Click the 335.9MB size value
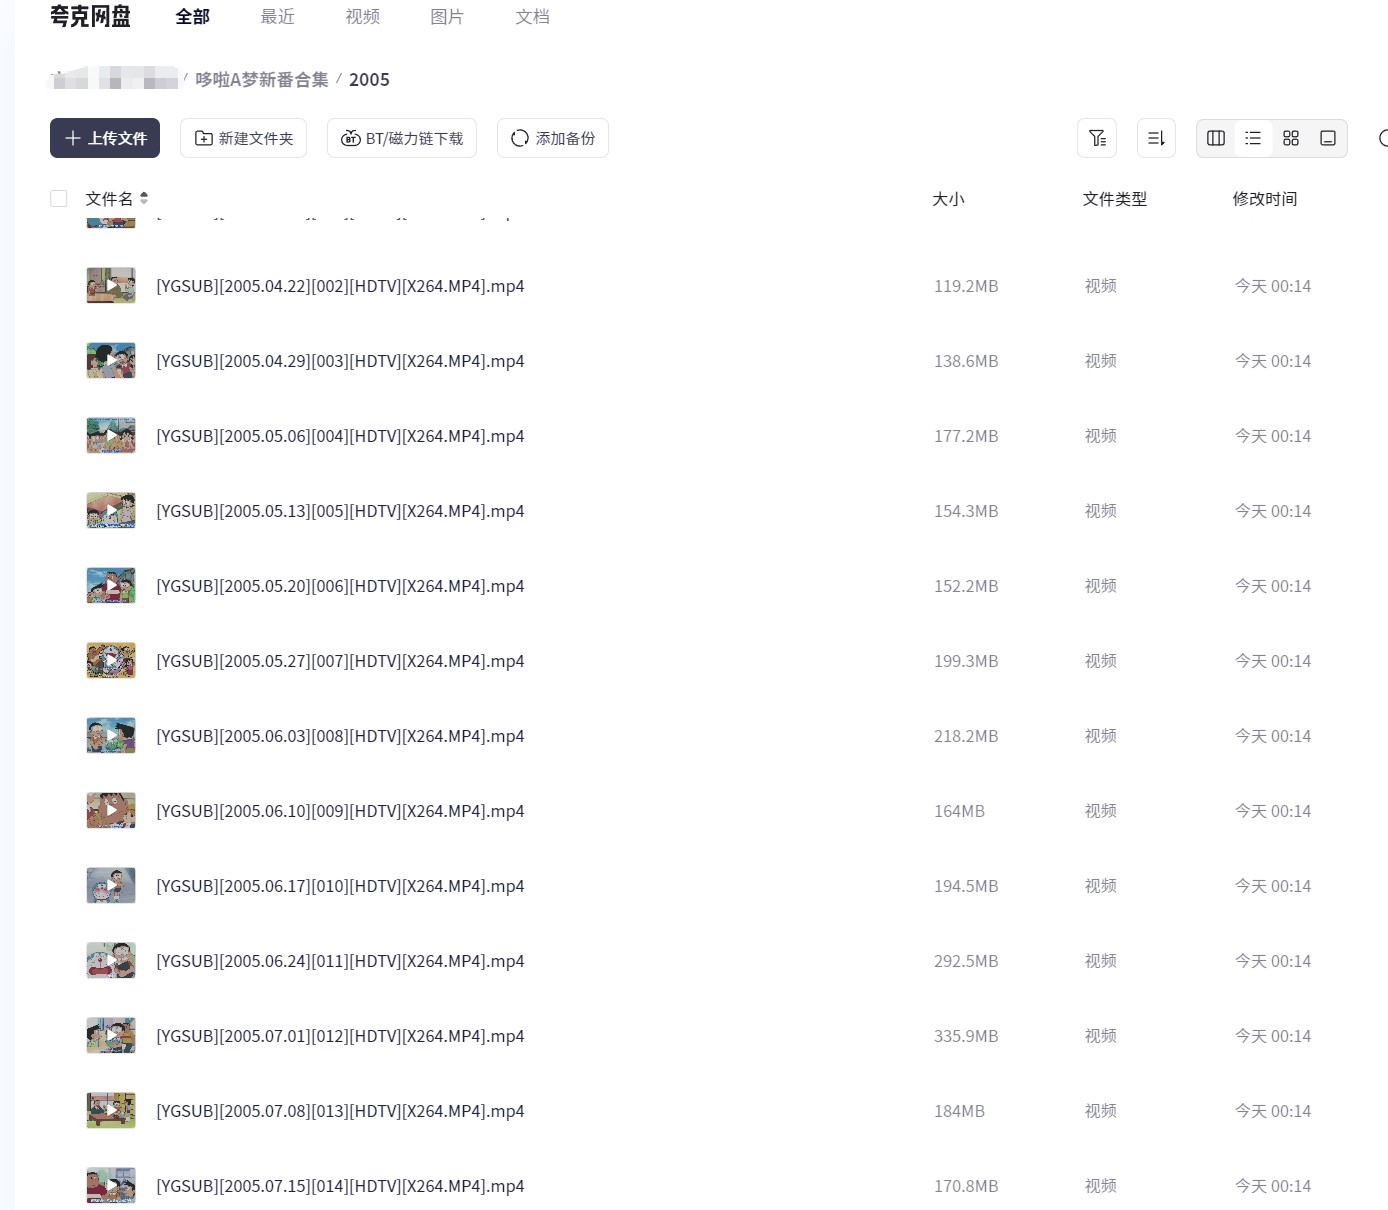 (966, 1036)
